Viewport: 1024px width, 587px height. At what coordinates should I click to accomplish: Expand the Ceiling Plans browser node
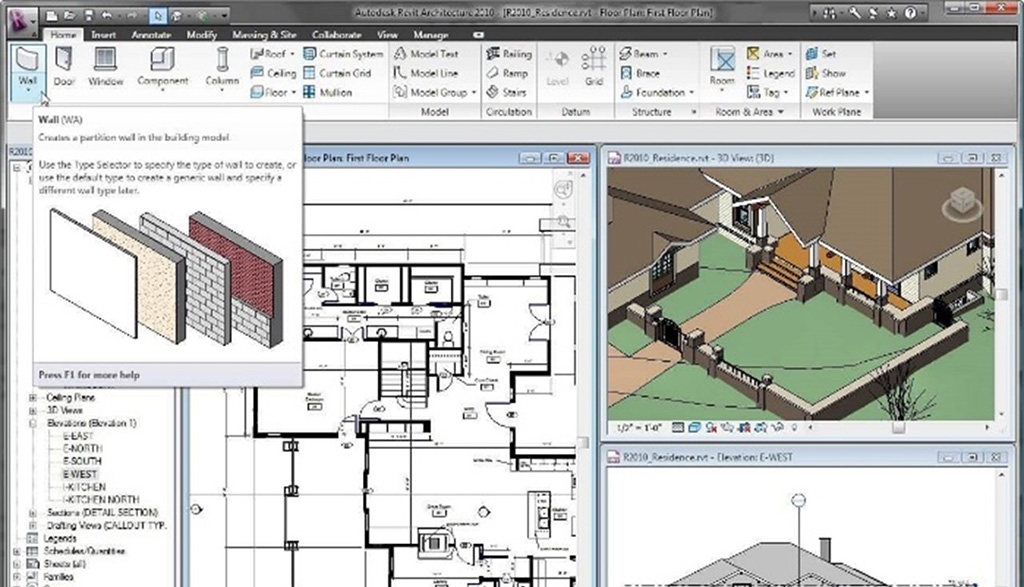click(33, 397)
